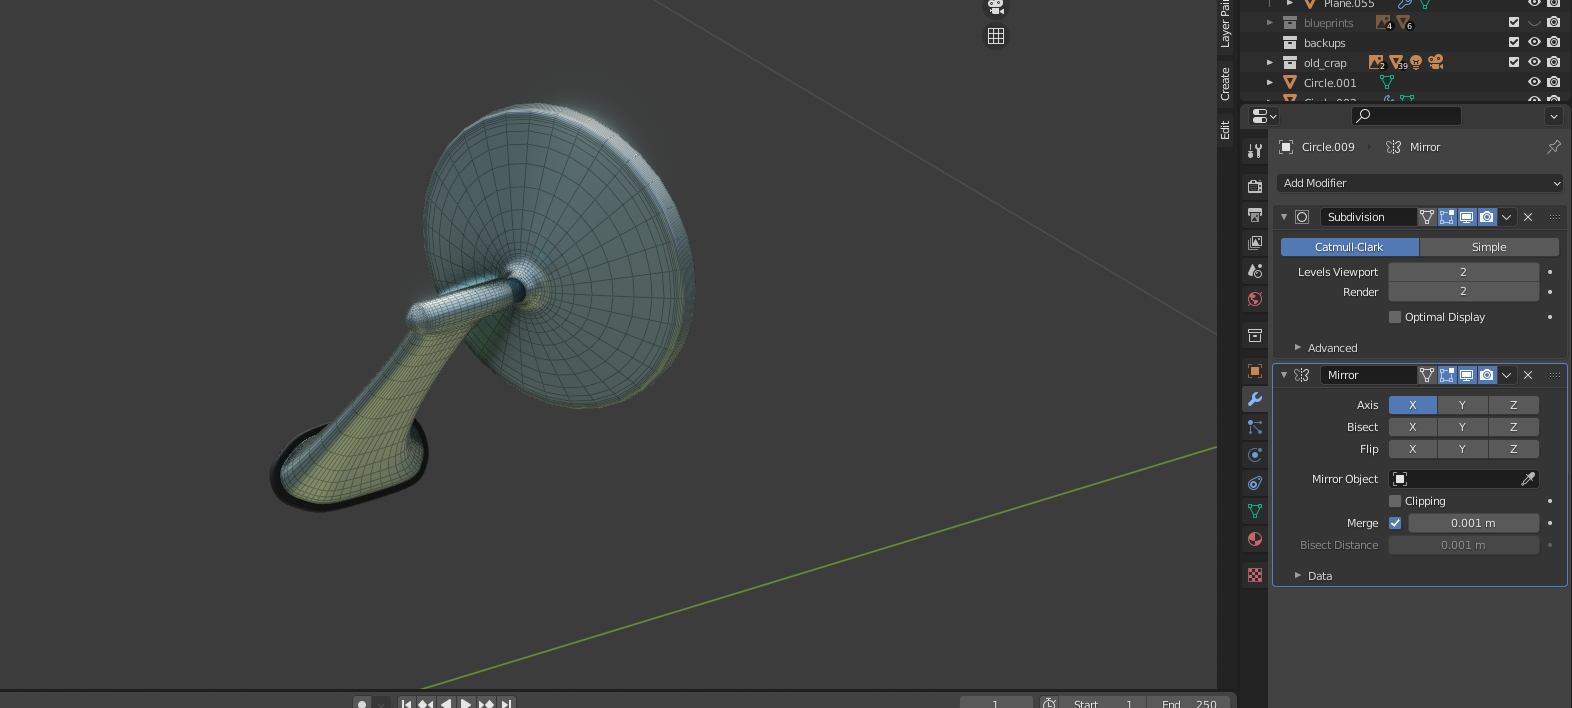Toggle orthographic grid view icon in viewport
Screen dimensions: 1572x708
click(x=996, y=36)
